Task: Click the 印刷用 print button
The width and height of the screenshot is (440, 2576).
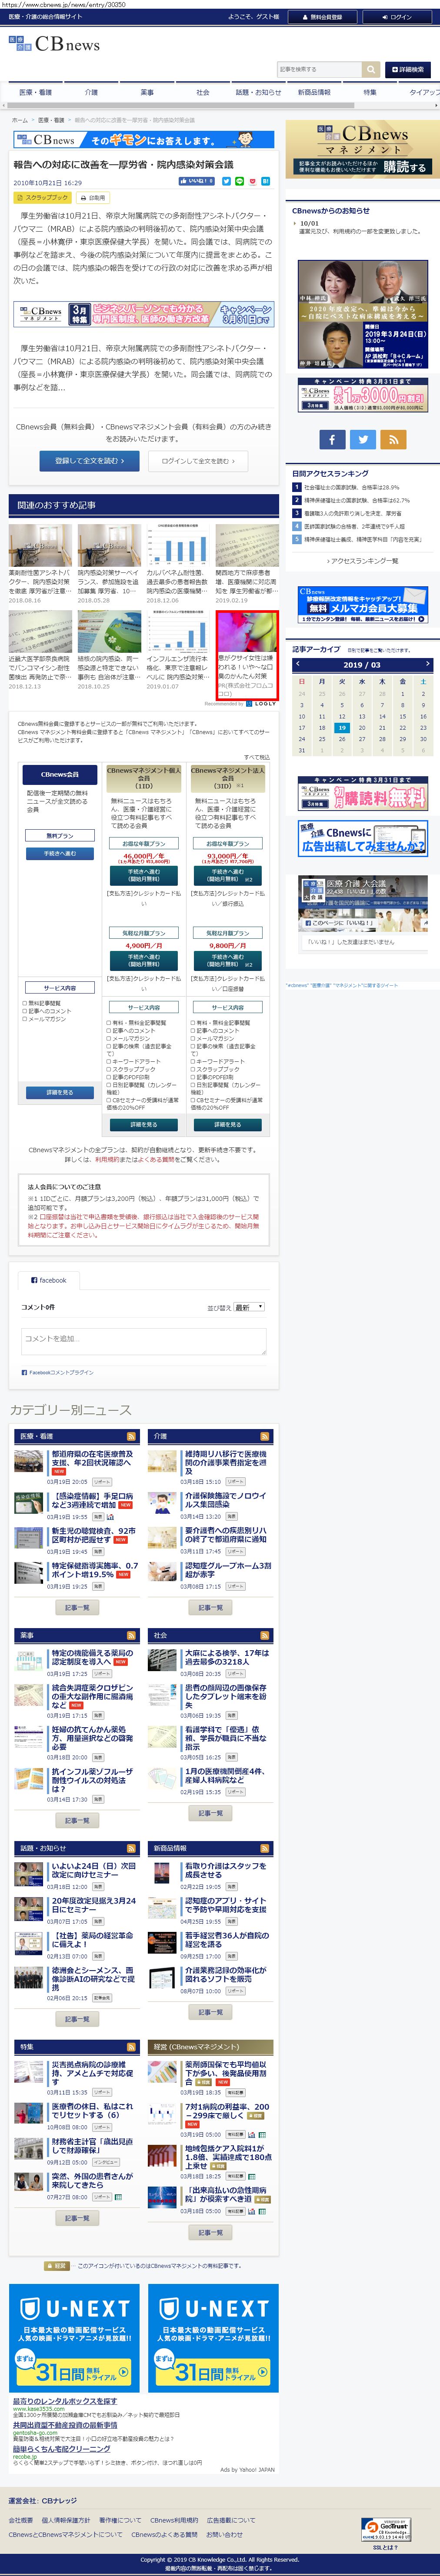Action: tap(93, 198)
